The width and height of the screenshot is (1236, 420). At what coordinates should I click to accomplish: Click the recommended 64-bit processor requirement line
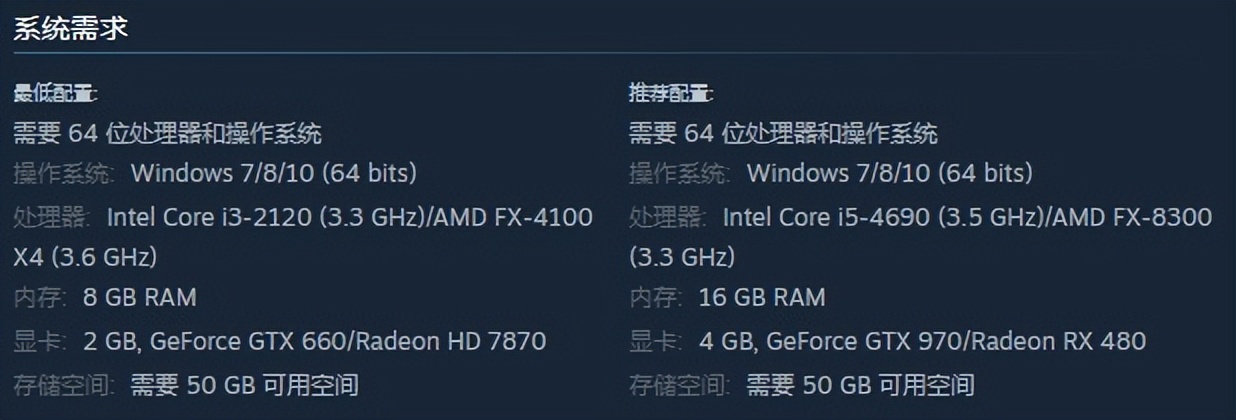click(783, 133)
